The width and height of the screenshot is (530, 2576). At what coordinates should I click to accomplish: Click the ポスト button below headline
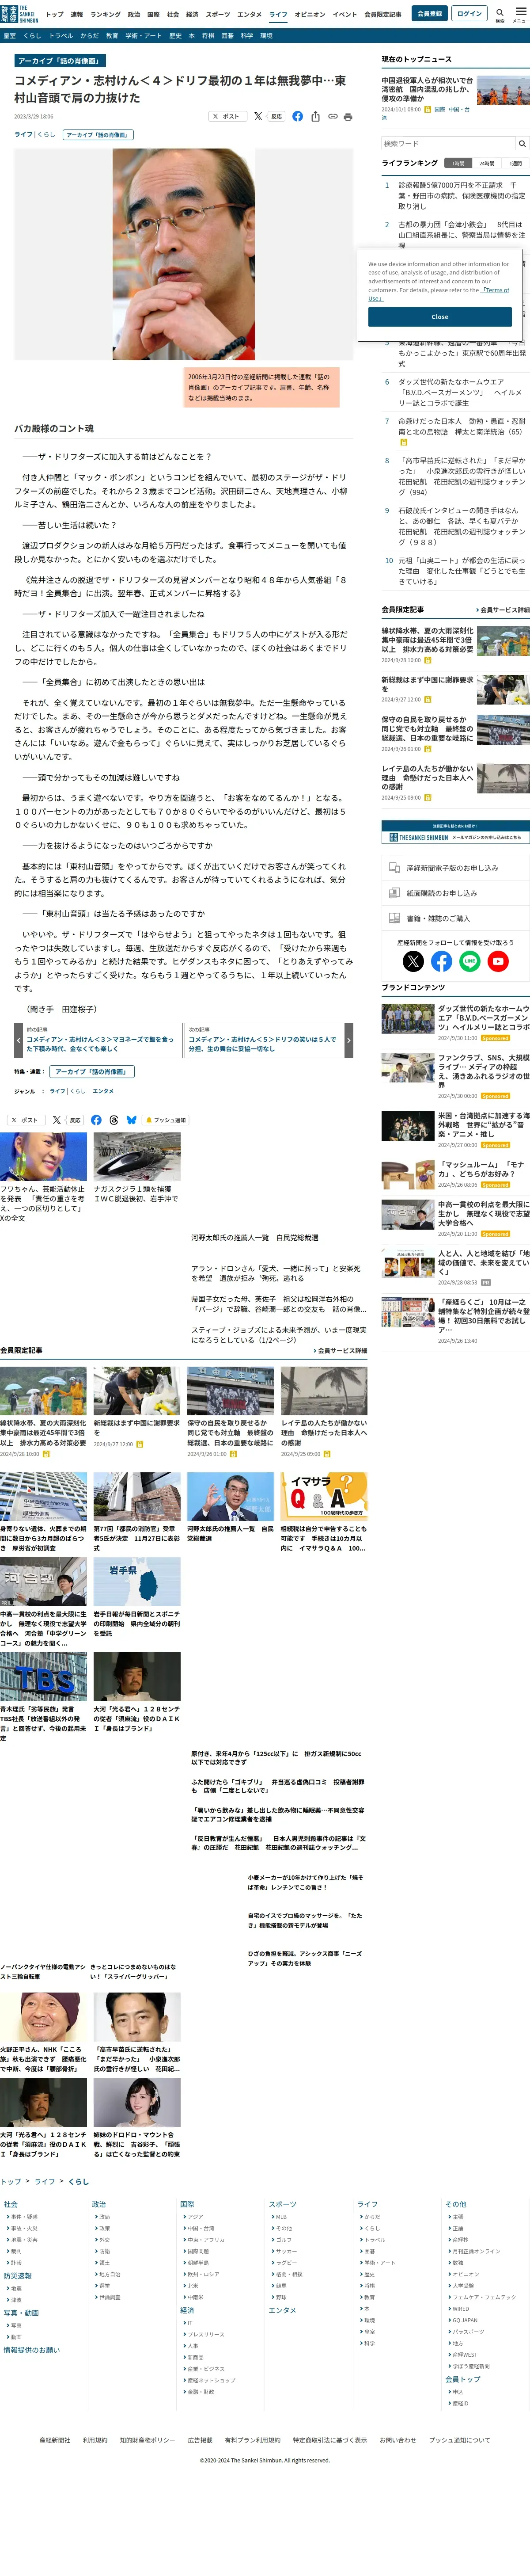[227, 116]
